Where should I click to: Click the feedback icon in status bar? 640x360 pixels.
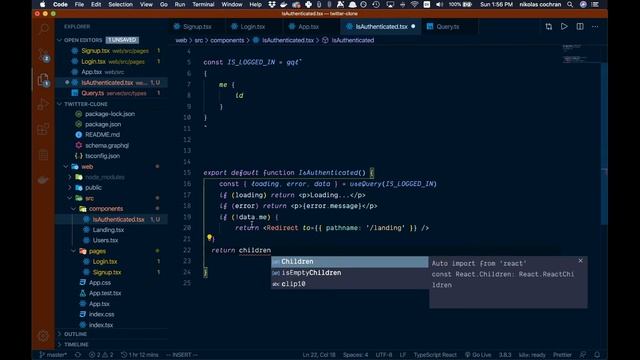pyautogui.click(x=583, y=355)
